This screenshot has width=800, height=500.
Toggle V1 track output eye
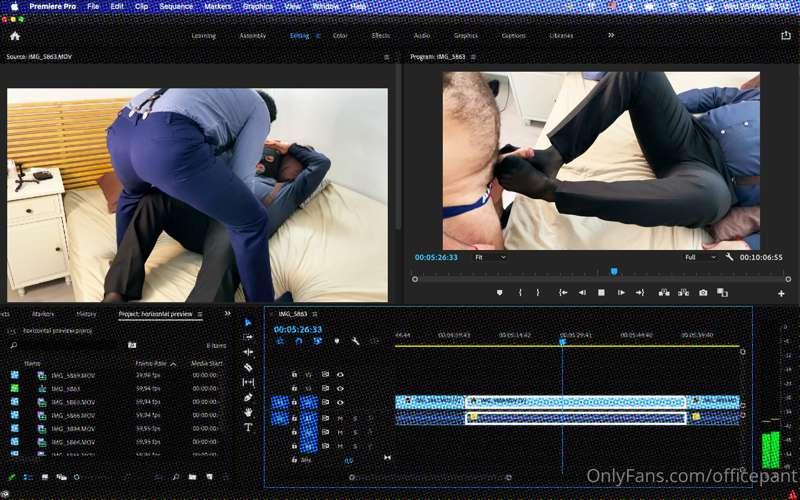point(340,403)
